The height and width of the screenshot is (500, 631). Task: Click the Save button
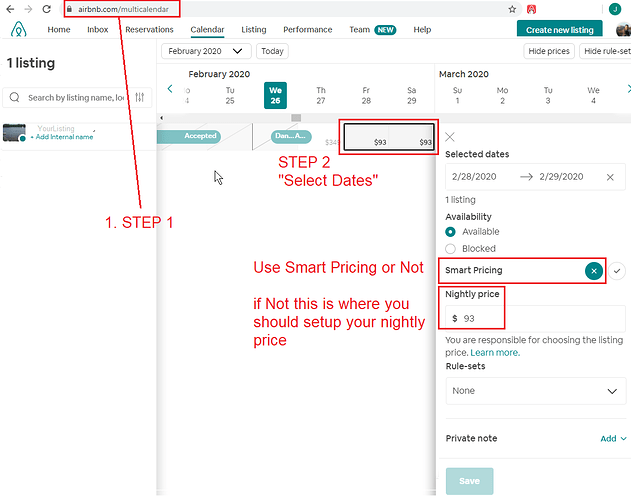pos(469,481)
